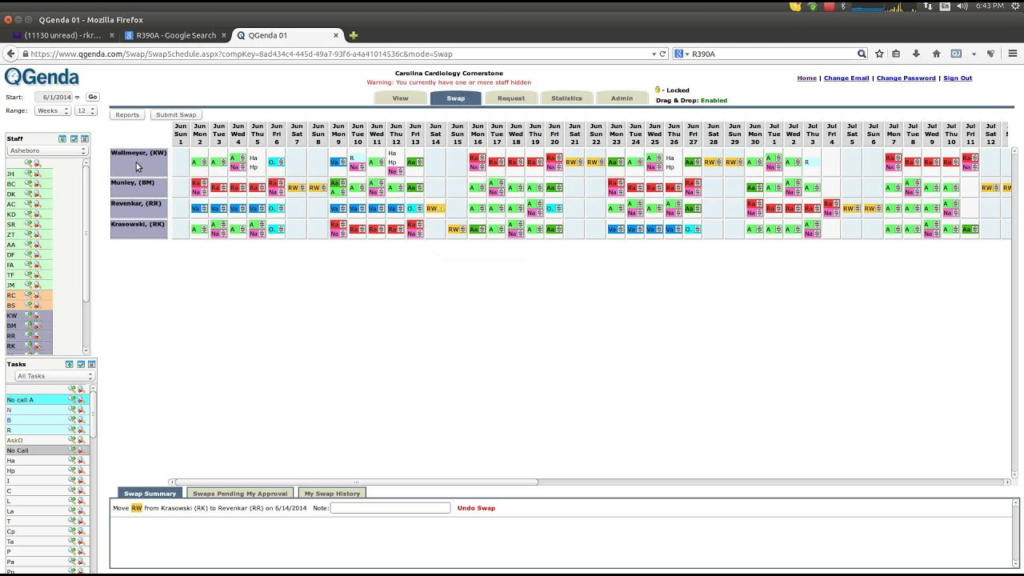Toggle green magnifier for task N
This screenshot has height=576, width=1024.
click(72, 409)
